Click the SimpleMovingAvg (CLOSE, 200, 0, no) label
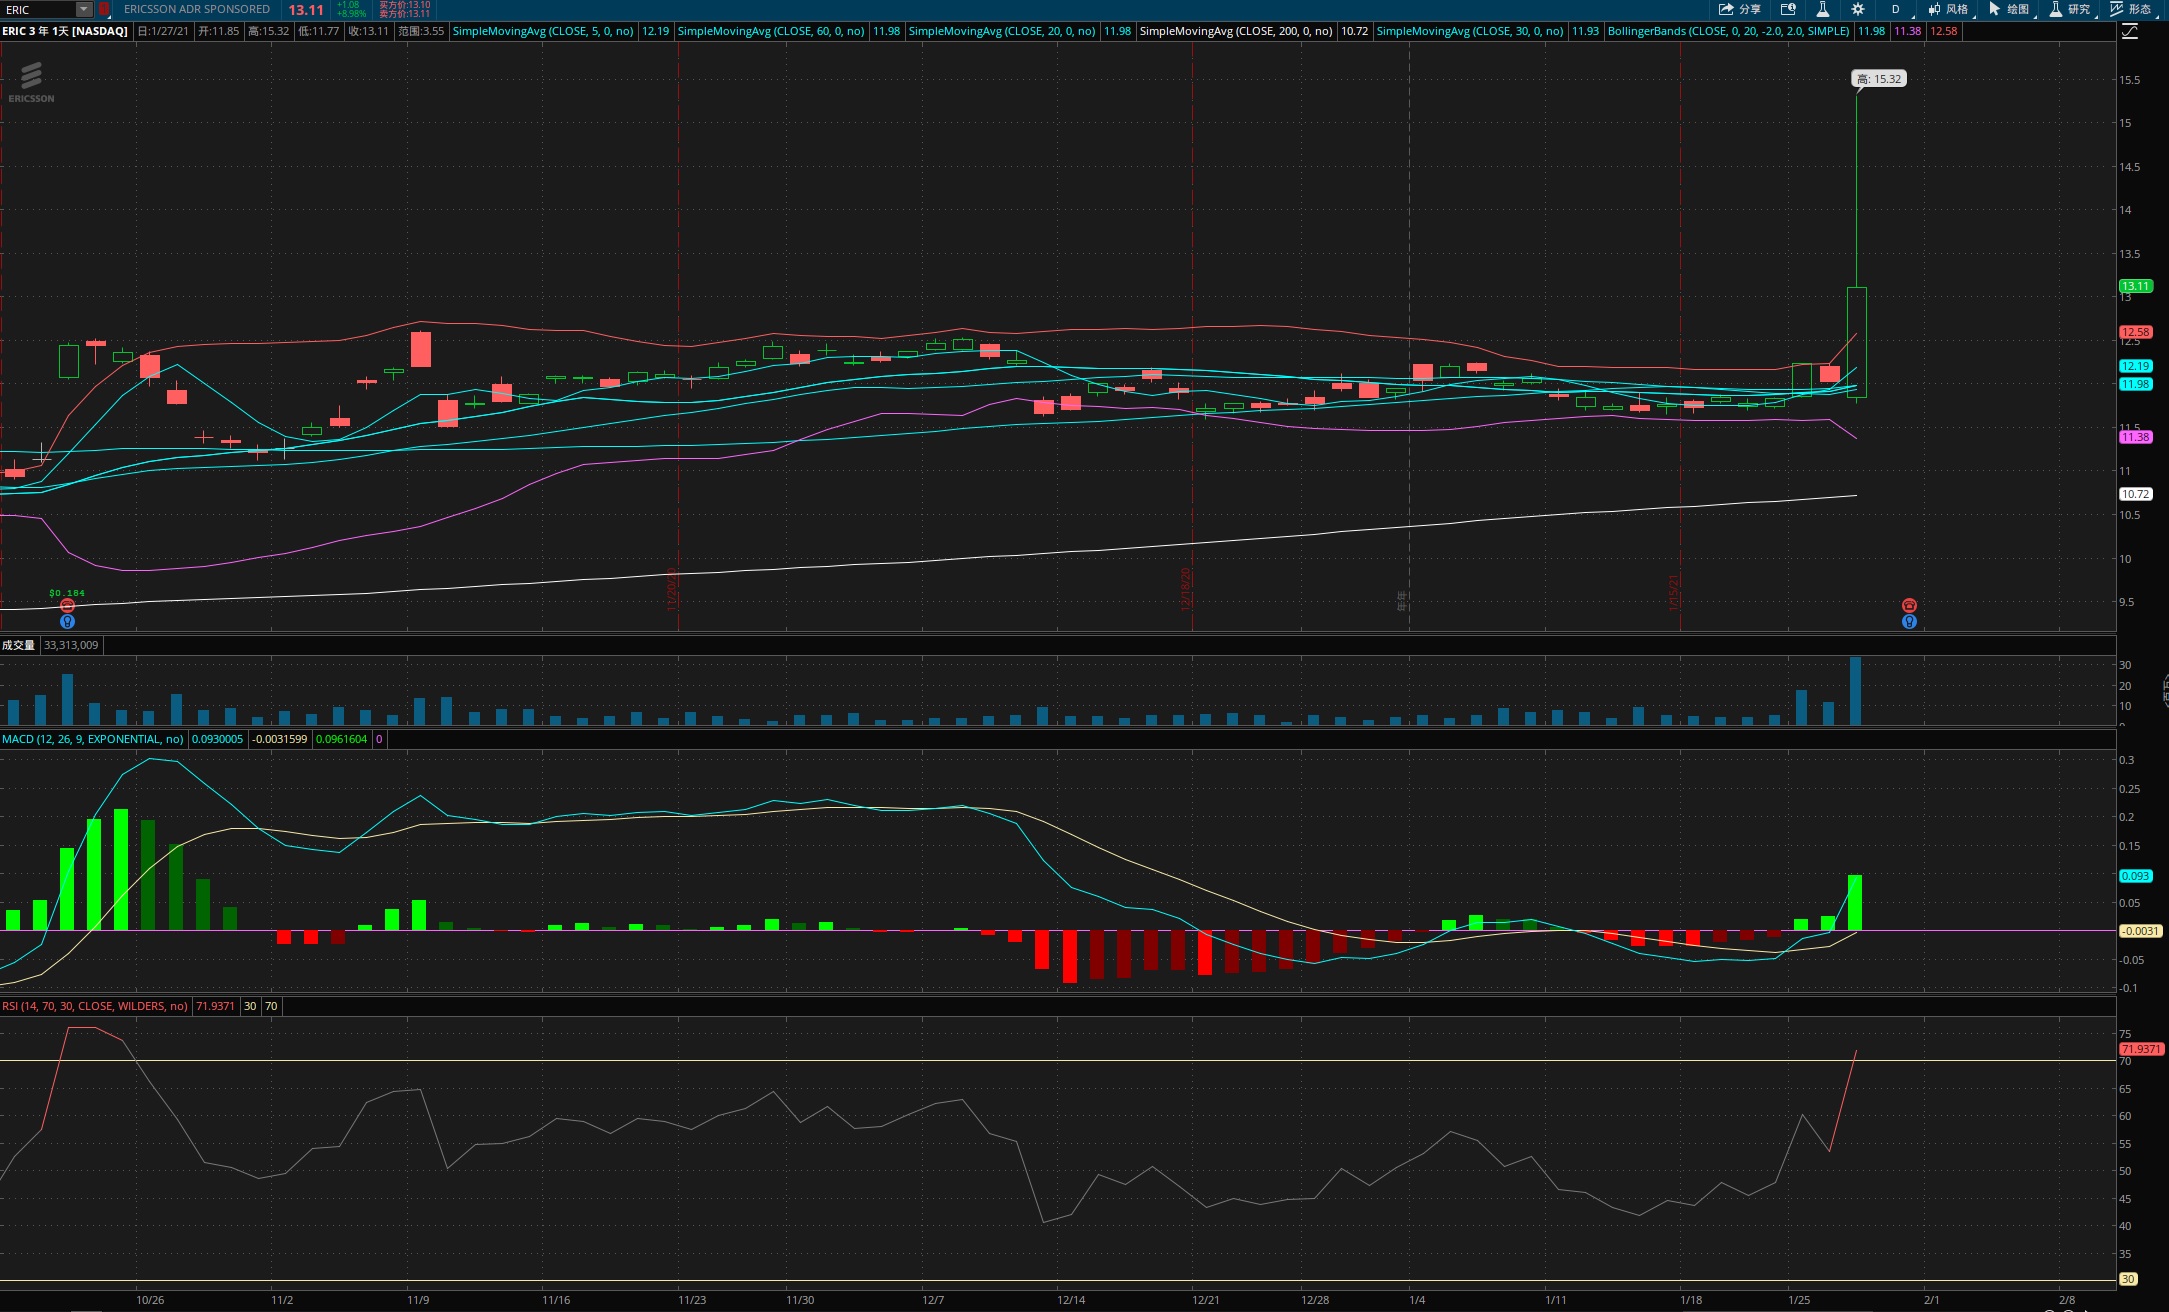2169x1312 pixels. click(x=1236, y=31)
